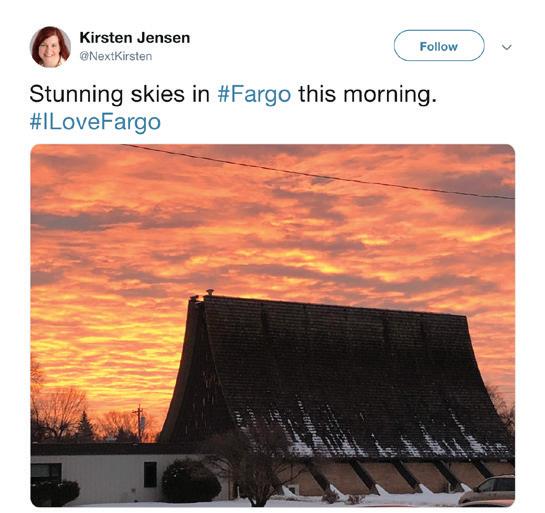This screenshot has width=545, height=513.
Task: Open Kirsten Jensen's profile avatar
Action: 50,46
